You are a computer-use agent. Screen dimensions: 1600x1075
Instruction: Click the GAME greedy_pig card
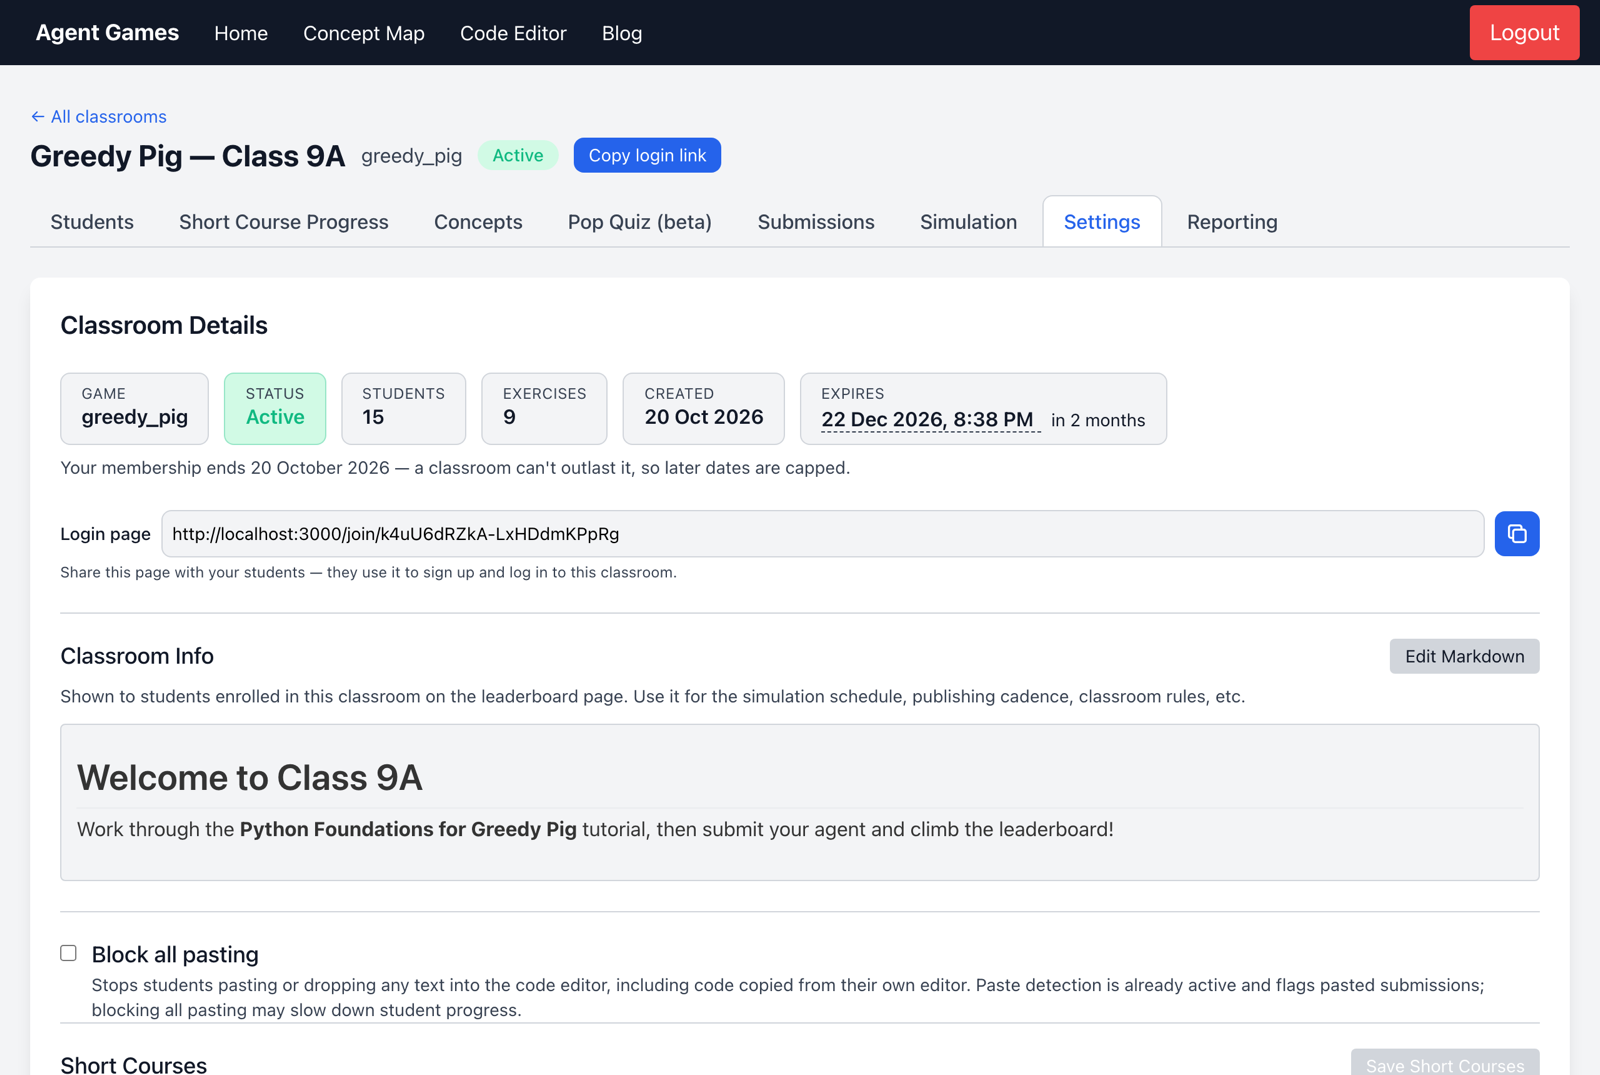click(134, 408)
